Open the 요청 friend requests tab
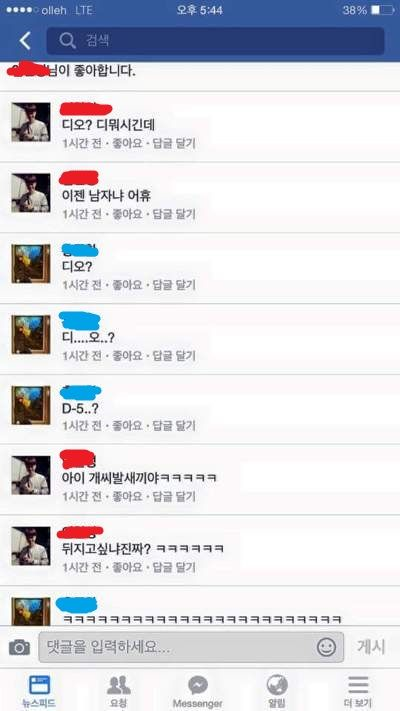400x711 pixels. [119, 692]
